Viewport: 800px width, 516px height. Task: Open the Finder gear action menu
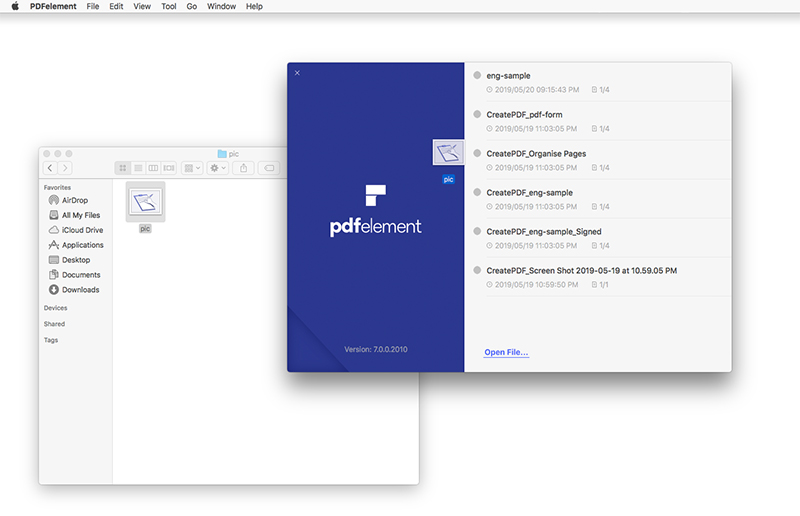click(218, 168)
